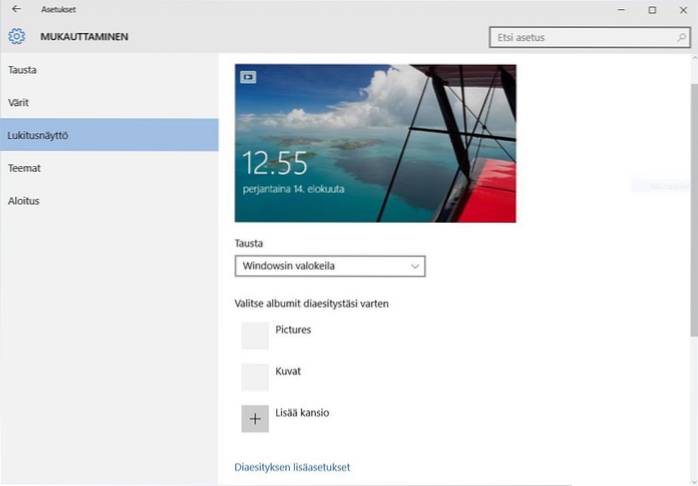
Task: Select the Kuvat album square icon
Action: click(255, 377)
